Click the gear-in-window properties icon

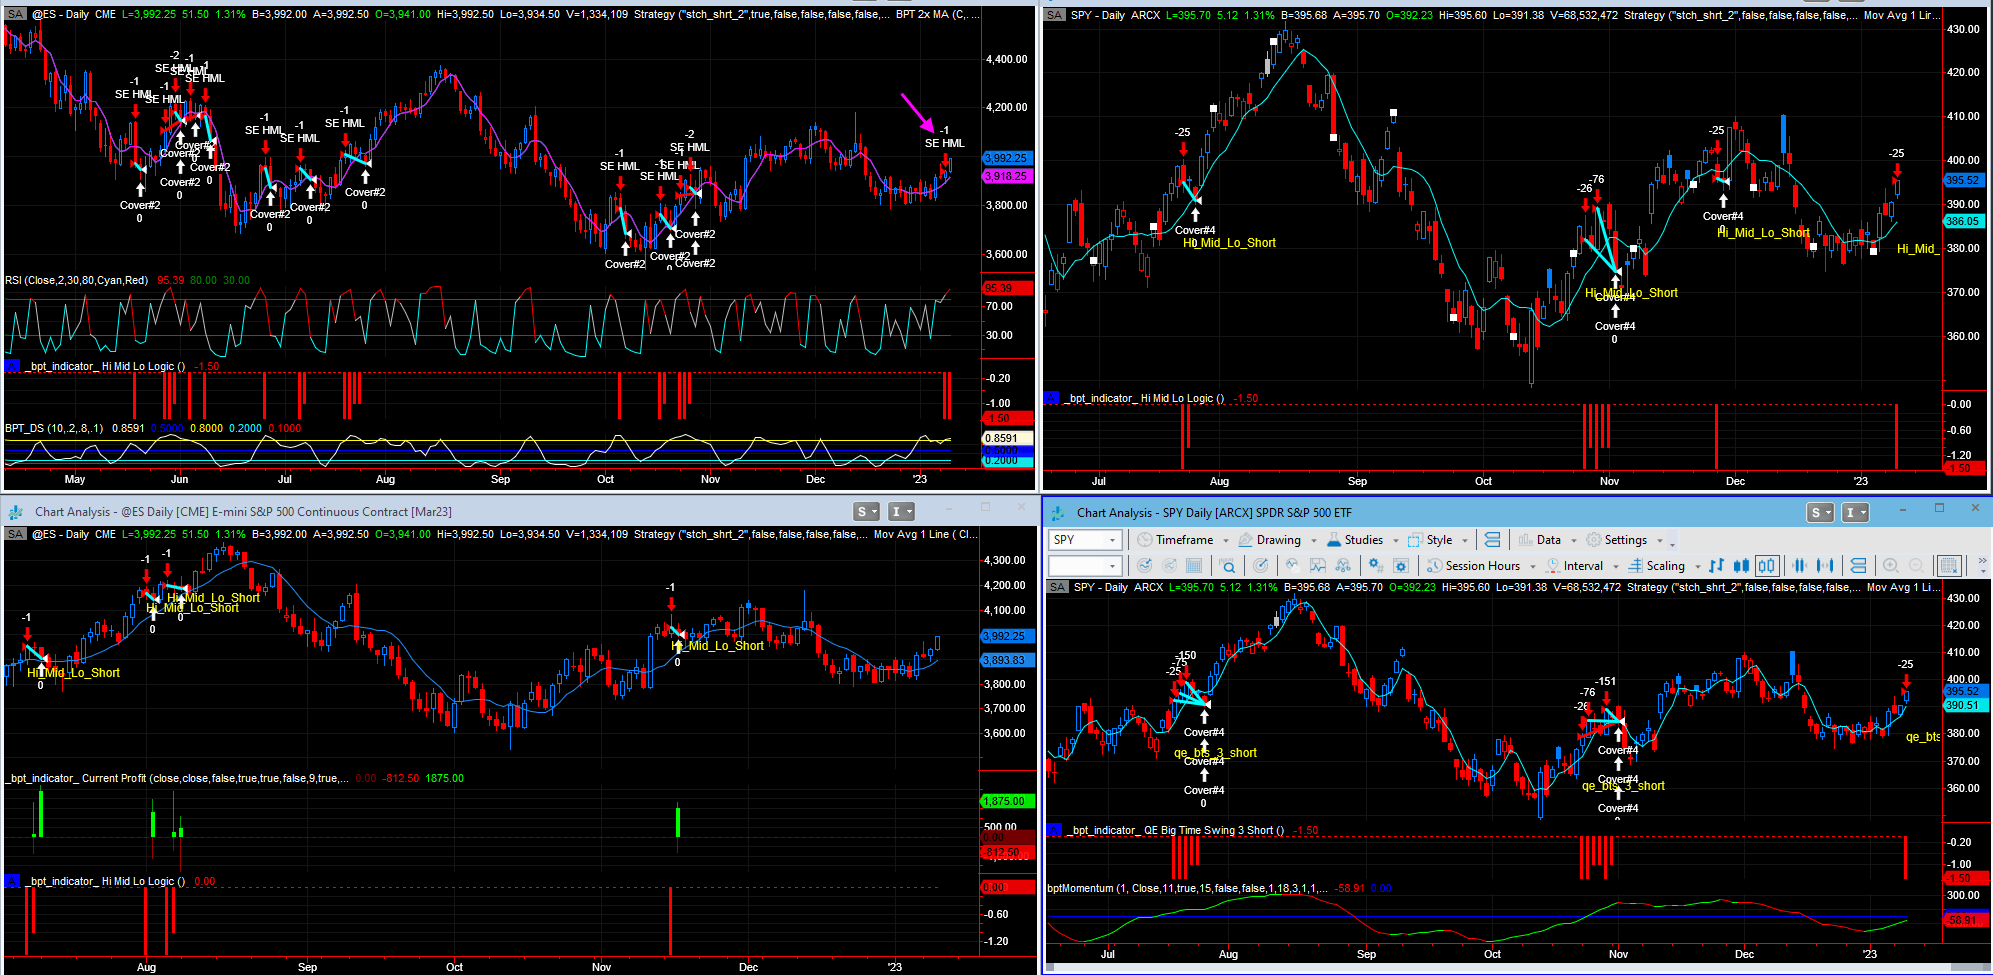1401,566
